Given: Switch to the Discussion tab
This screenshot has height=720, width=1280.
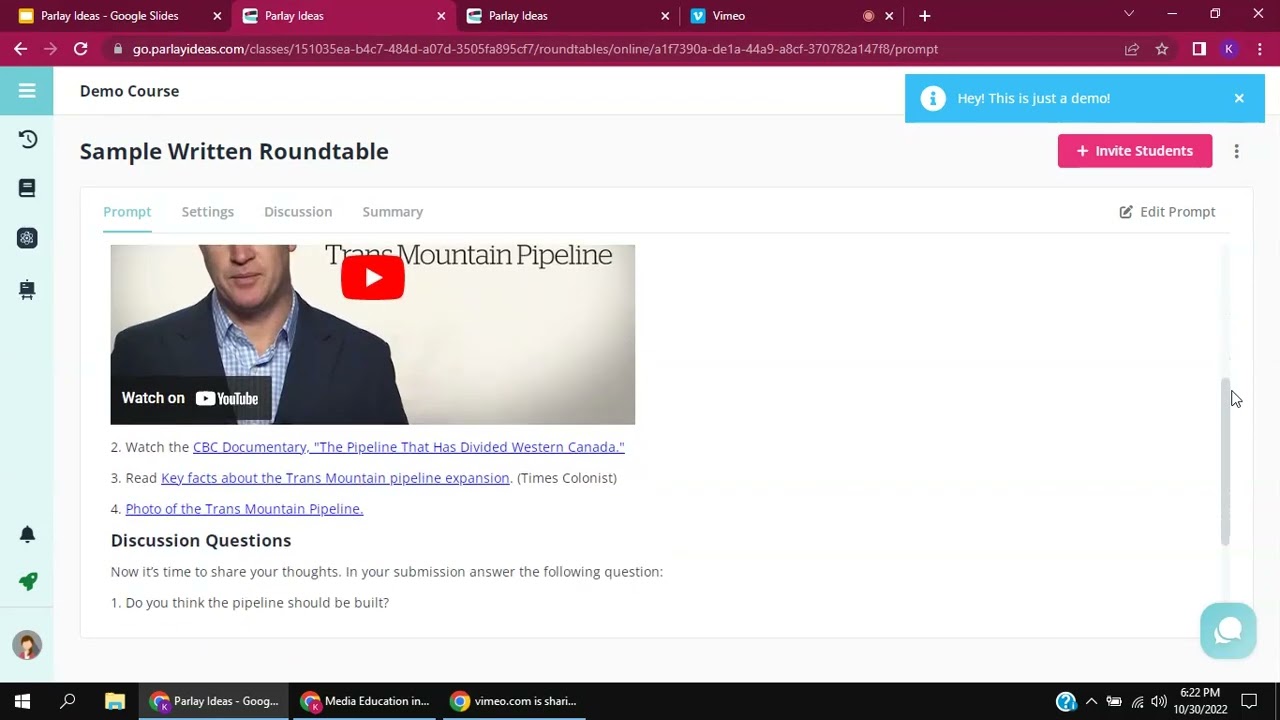Looking at the screenshot, I should coord(298,212).
